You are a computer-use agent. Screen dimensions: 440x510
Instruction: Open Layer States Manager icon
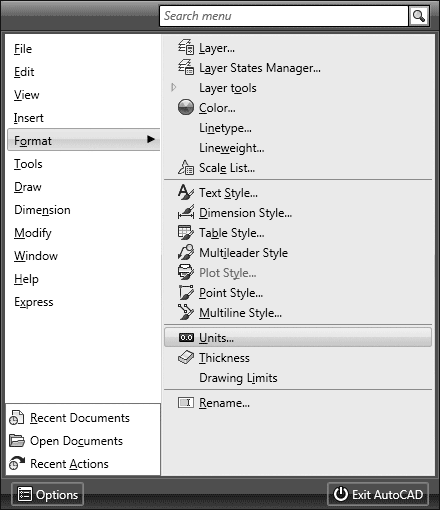tap(186, 67)
